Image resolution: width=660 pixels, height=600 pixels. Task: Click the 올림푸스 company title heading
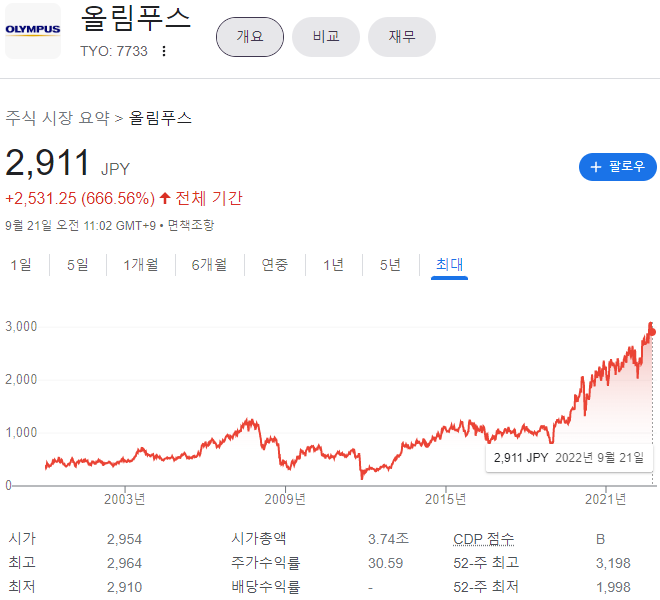pos(136,19)
